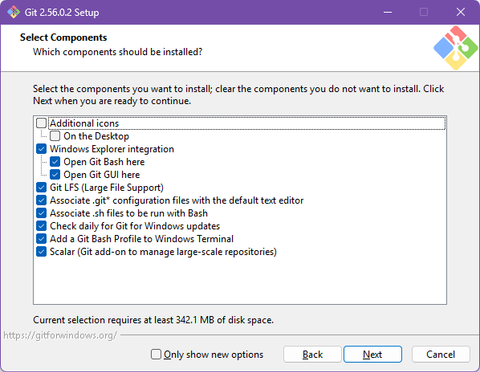Click the Git 2.56.0.2 Setup title

point(62,12)
